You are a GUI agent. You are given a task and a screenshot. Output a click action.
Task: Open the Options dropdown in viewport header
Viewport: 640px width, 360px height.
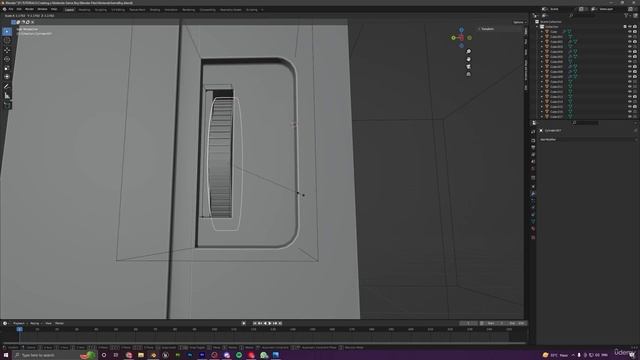coord(519,22)
